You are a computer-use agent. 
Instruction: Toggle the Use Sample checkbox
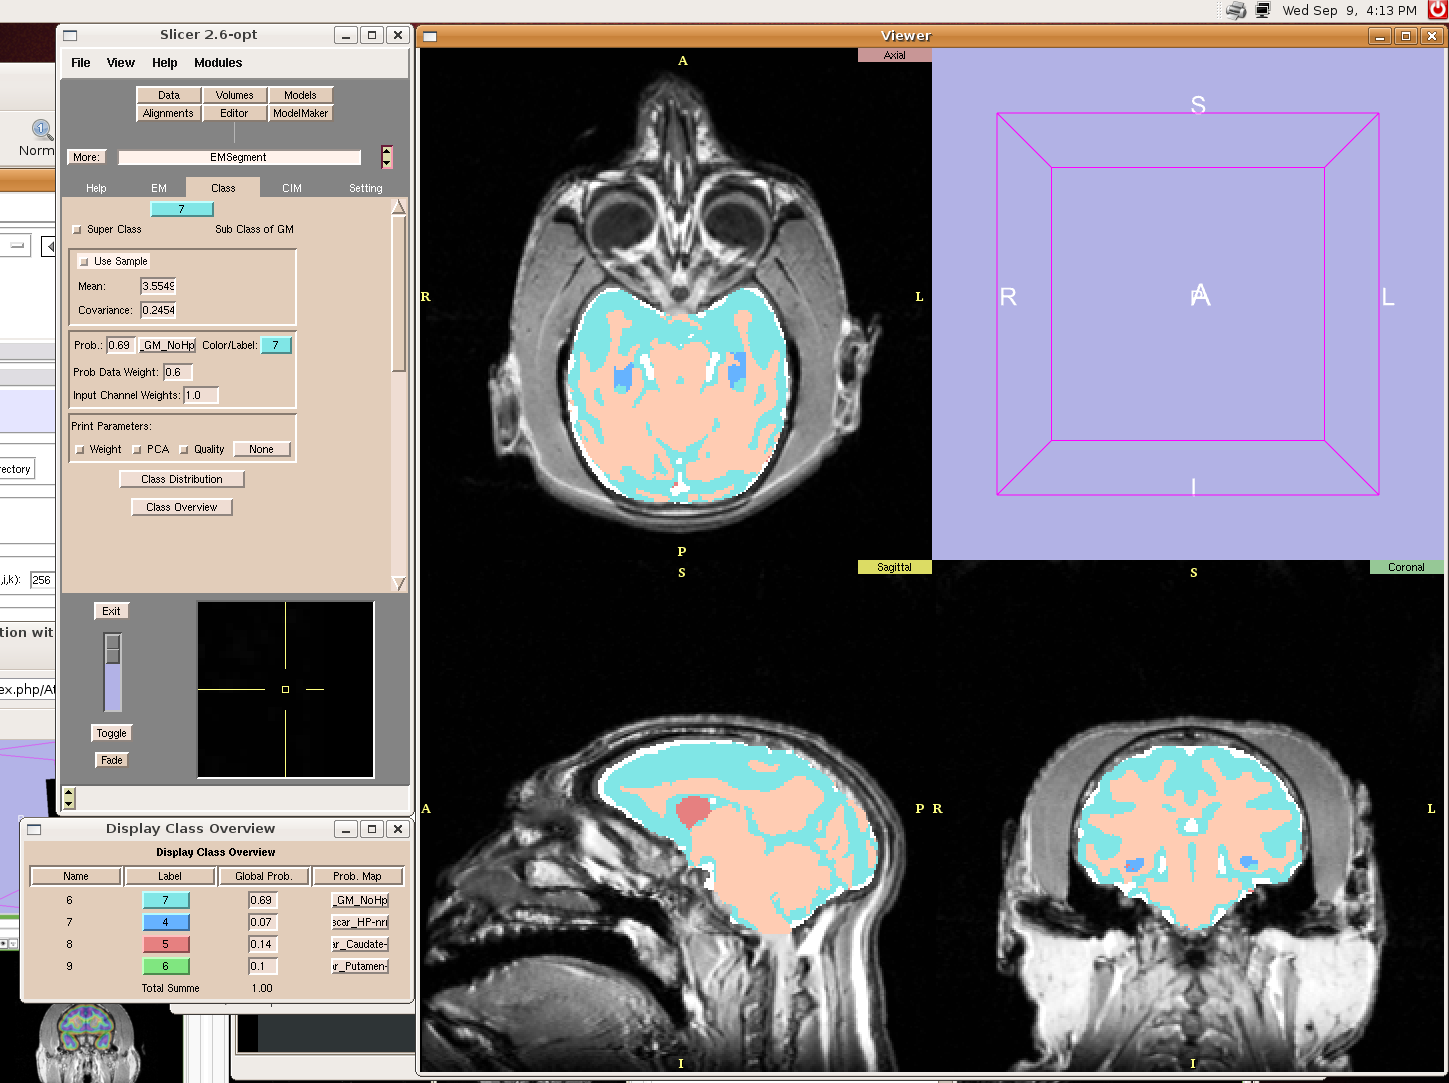coord(85,262)
